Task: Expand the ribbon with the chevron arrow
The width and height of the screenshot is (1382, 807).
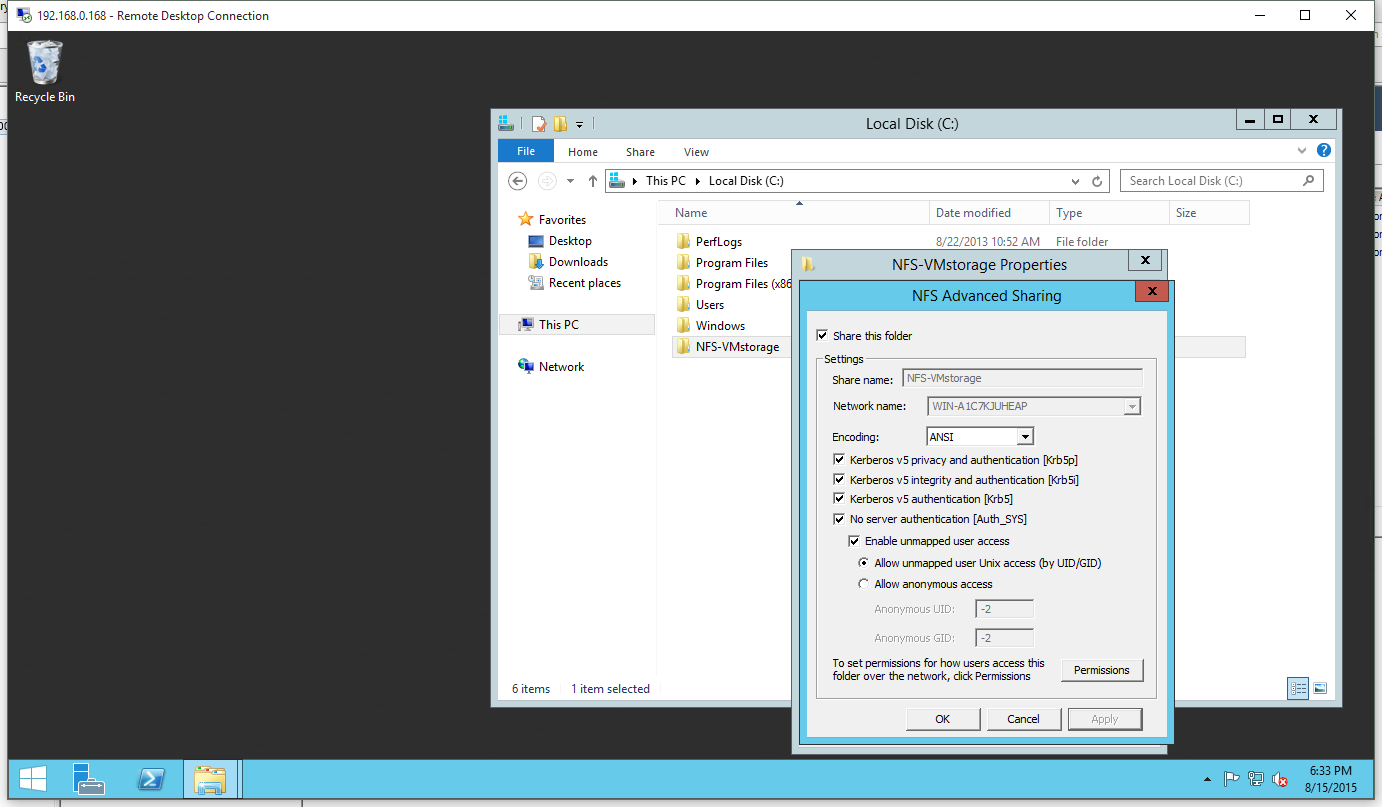Action: click(1302, 151)
